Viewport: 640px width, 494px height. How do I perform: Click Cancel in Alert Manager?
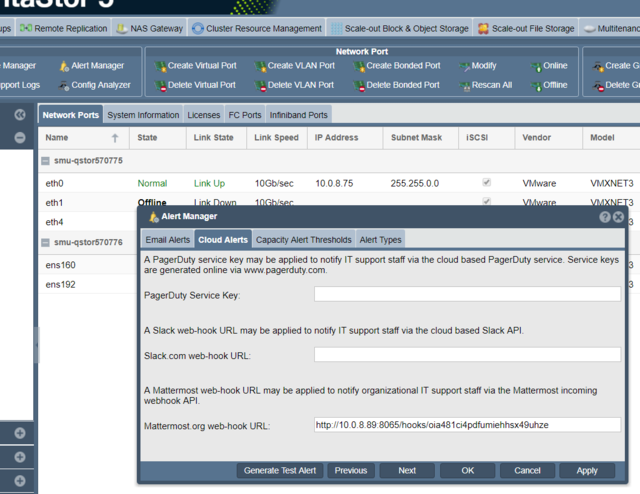click(x=527, y=471)
